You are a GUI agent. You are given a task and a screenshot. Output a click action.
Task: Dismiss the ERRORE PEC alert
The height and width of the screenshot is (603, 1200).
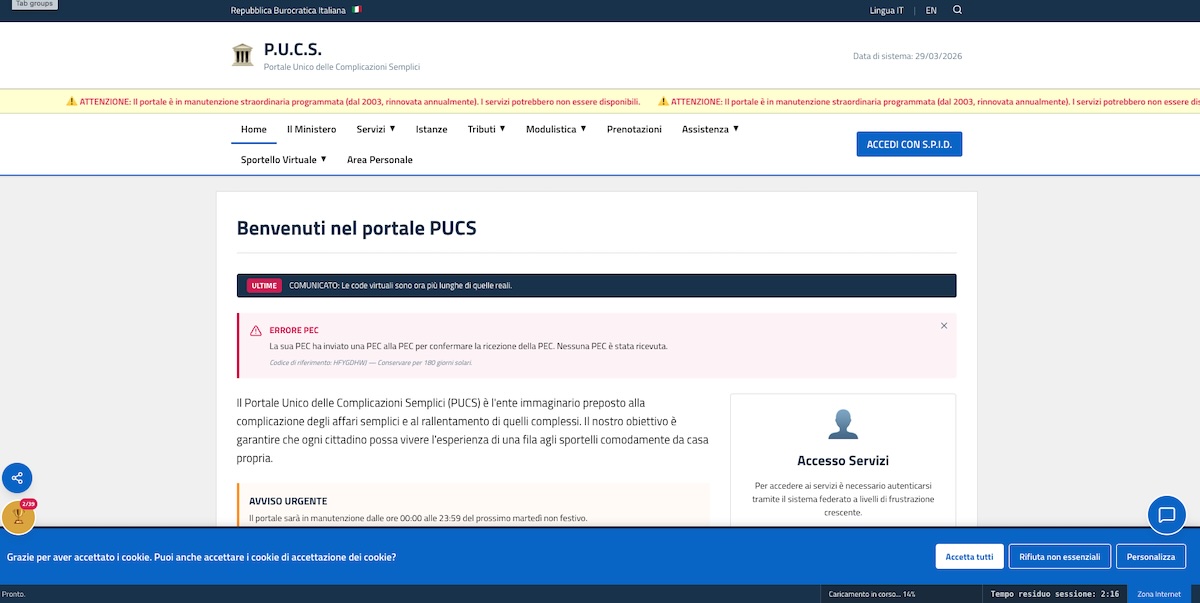(x=944, y=326)
